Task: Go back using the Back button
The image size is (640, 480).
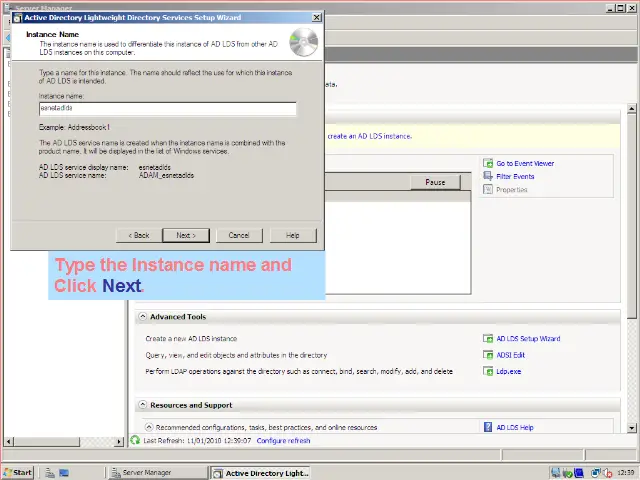Action: (139, 235)
